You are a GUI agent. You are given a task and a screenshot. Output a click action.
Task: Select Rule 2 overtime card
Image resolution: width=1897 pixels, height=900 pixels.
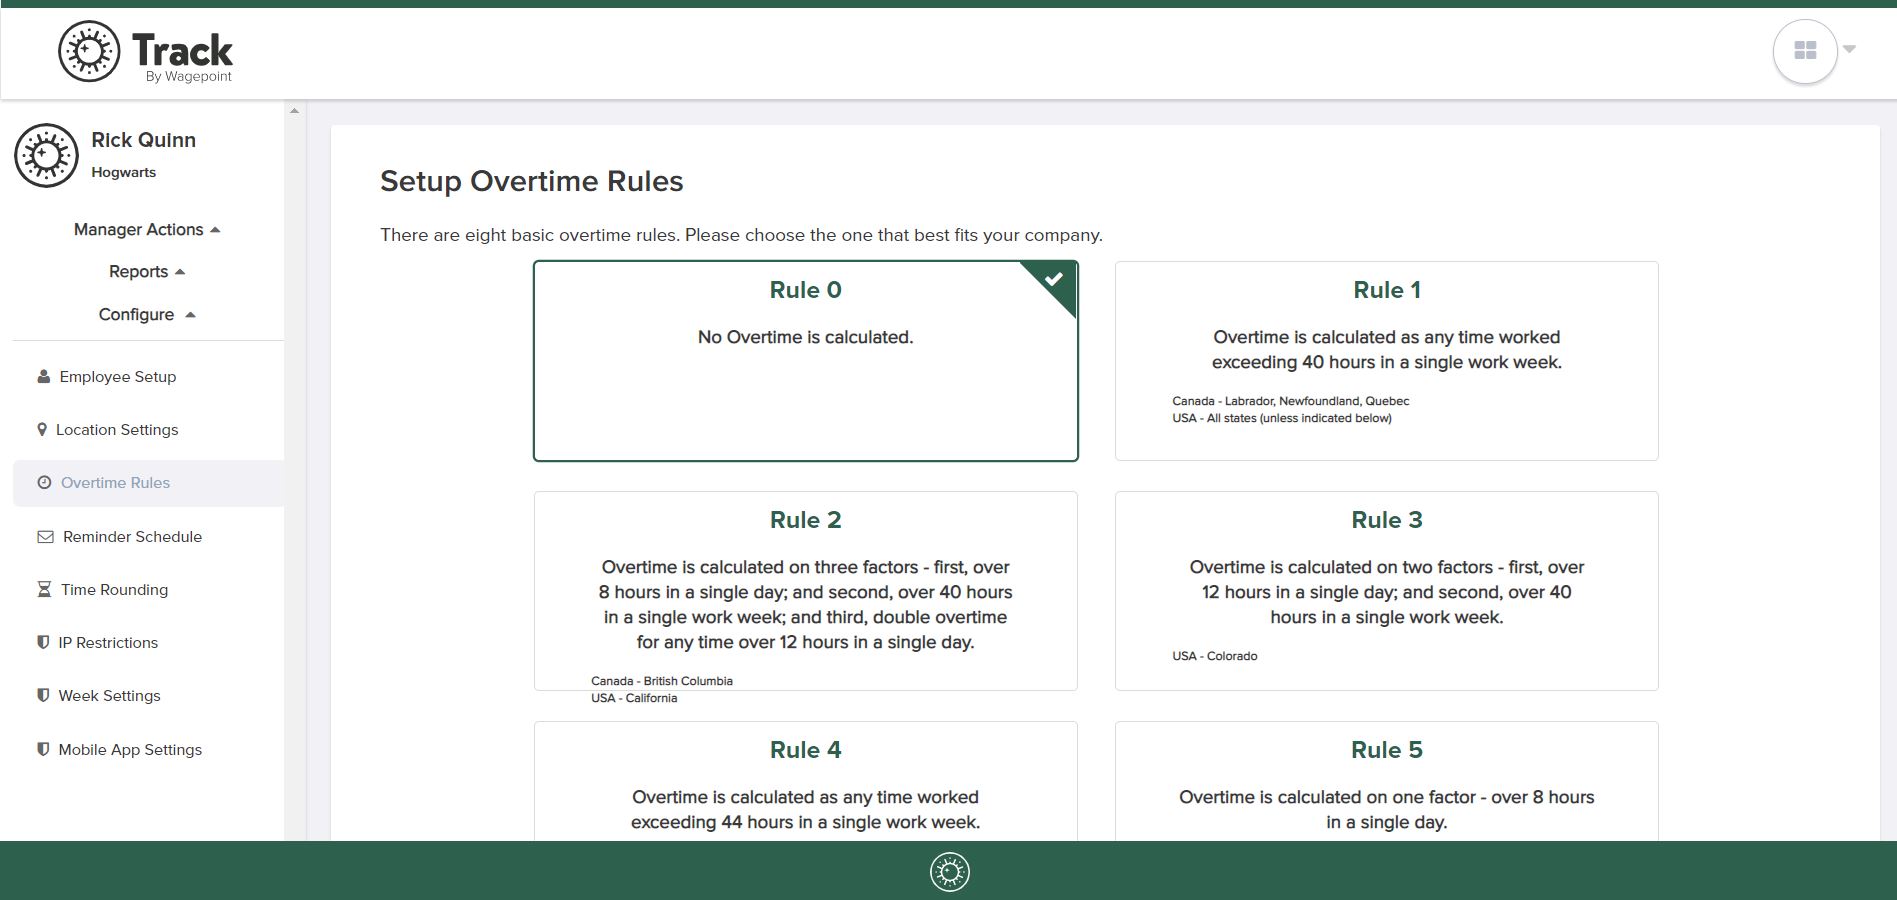[x=806, y=591]
